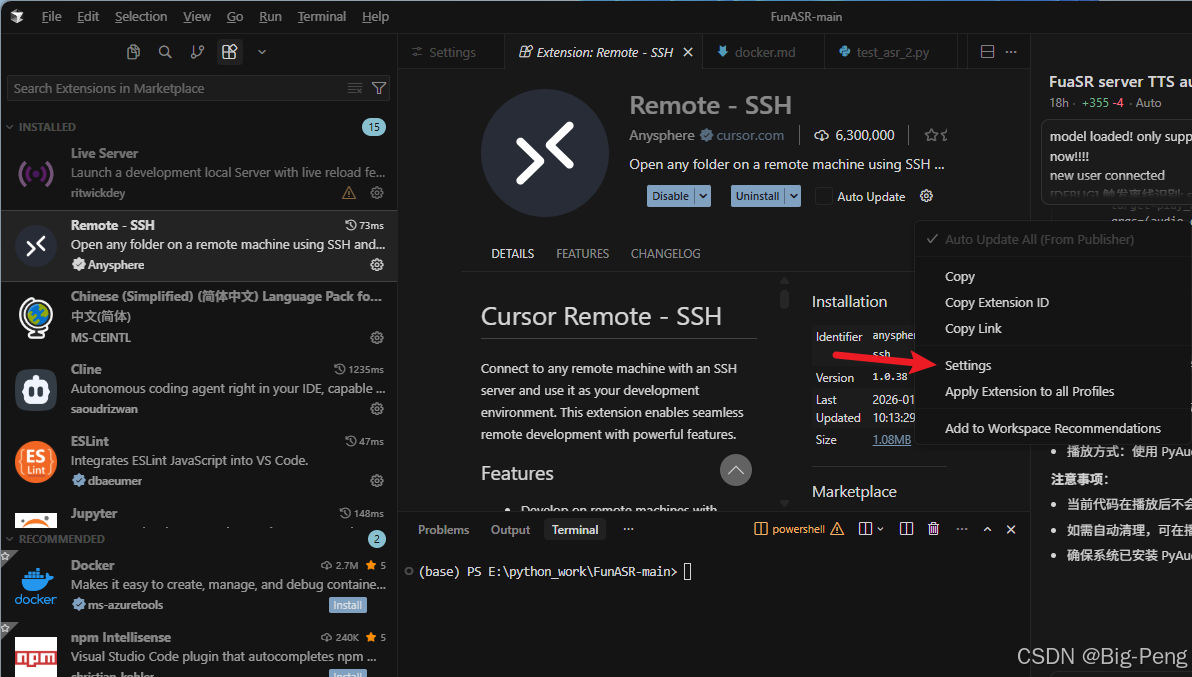Check the Auto Update checkbox for Remote - SSH
1192x677 pixels.
[825, 196]
